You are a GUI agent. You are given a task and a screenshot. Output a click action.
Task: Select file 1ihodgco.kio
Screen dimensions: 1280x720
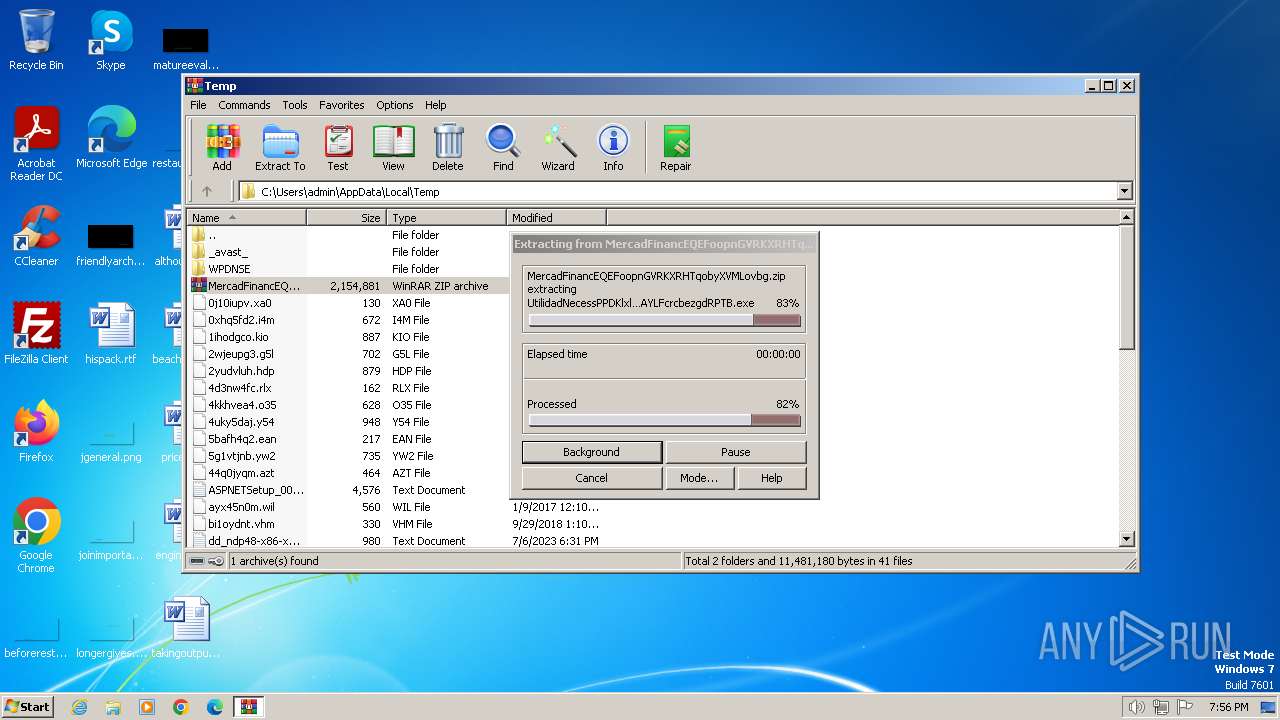(348, 337)
